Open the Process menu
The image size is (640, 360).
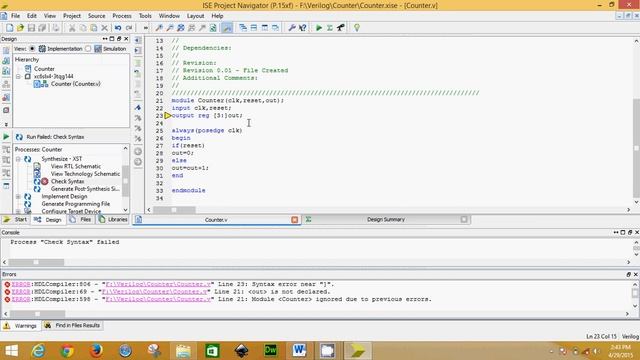pyautogui.click(x=122, y=16)
